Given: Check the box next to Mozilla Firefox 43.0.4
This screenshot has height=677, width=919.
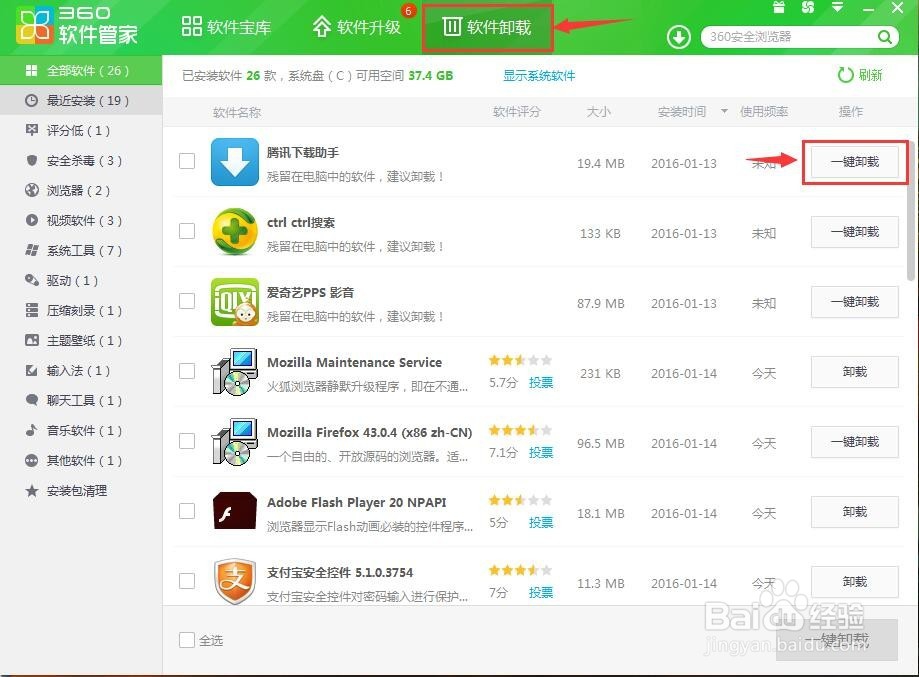Looking at the screenshot, I should point(186,441).
